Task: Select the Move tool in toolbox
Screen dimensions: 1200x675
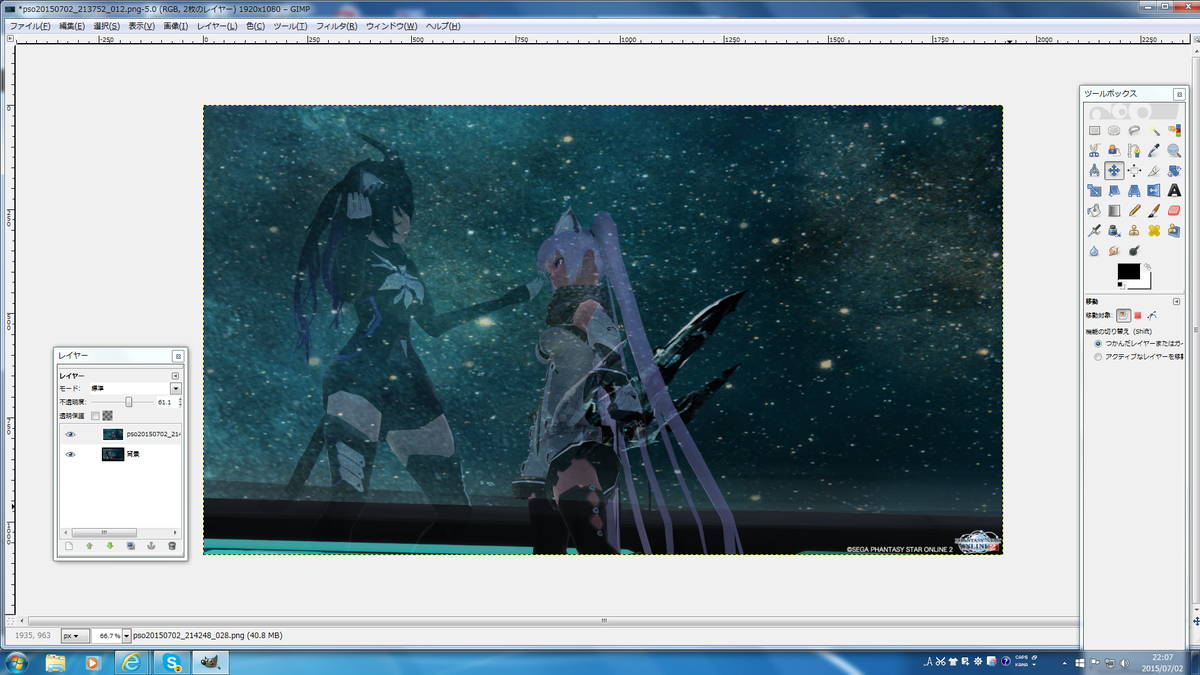Action: click(1114, 171)
